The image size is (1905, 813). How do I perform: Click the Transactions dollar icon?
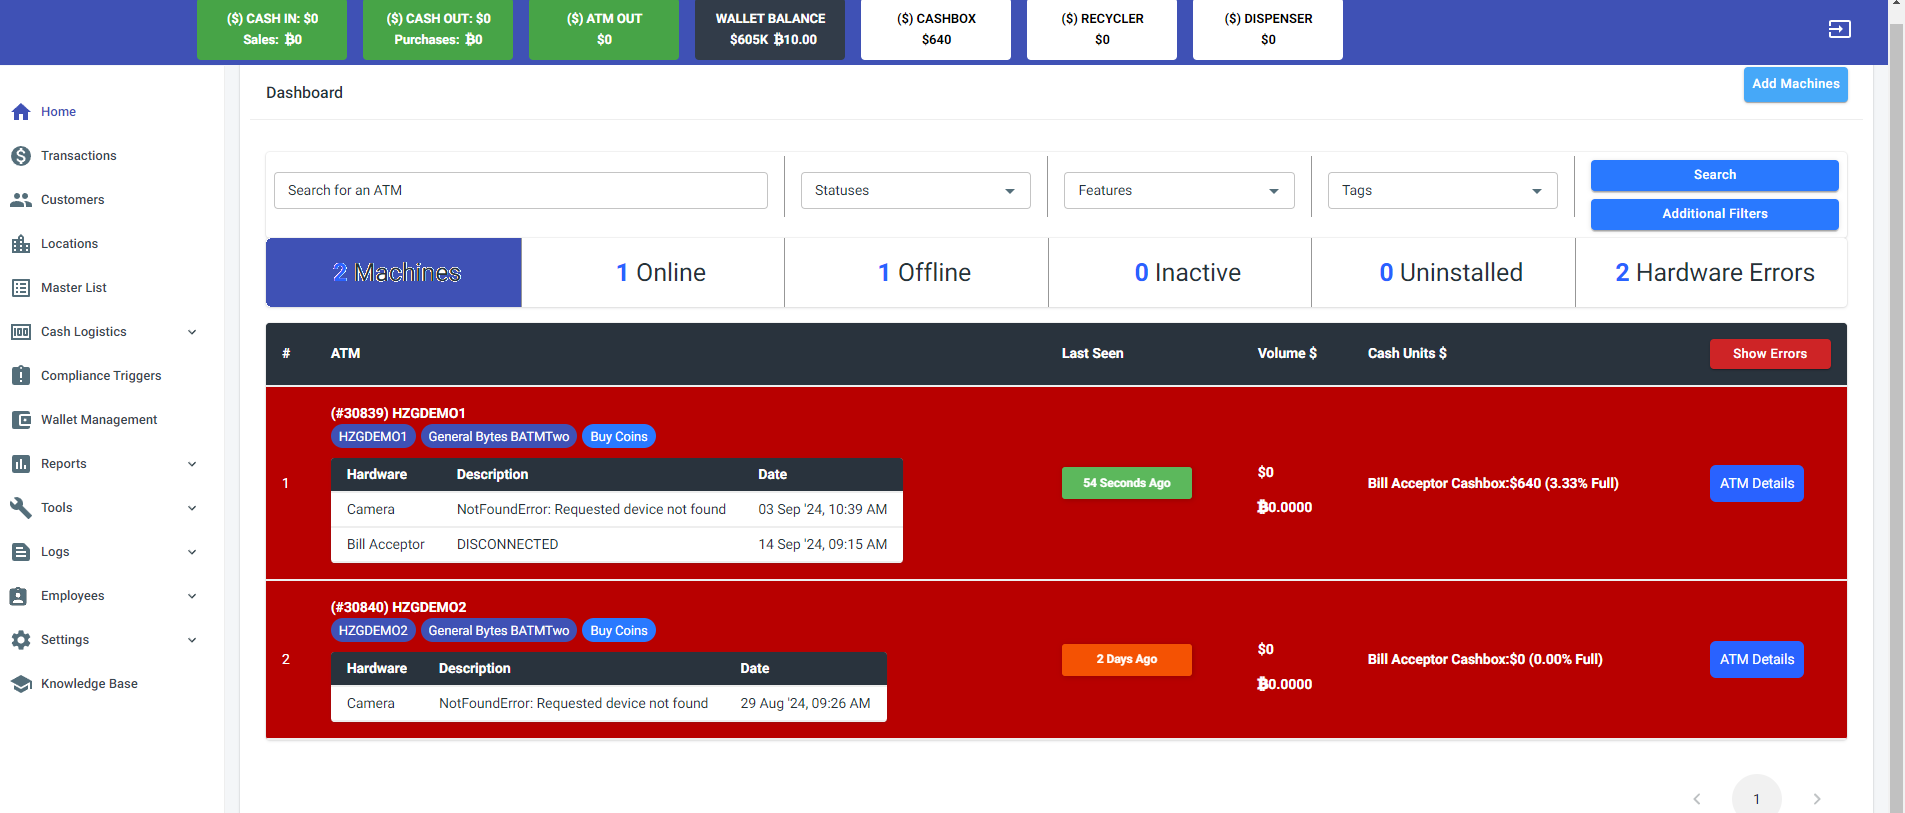pyautogui.click(x=21, y=156)
